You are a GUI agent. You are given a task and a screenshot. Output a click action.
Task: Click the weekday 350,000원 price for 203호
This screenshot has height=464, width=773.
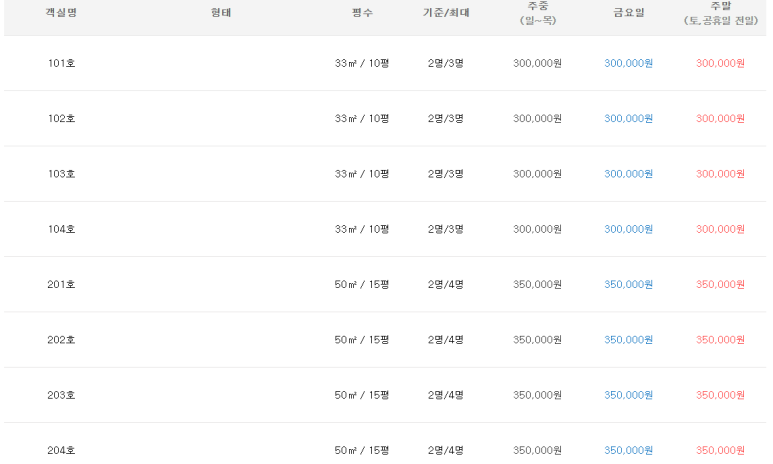coord(537,395)
